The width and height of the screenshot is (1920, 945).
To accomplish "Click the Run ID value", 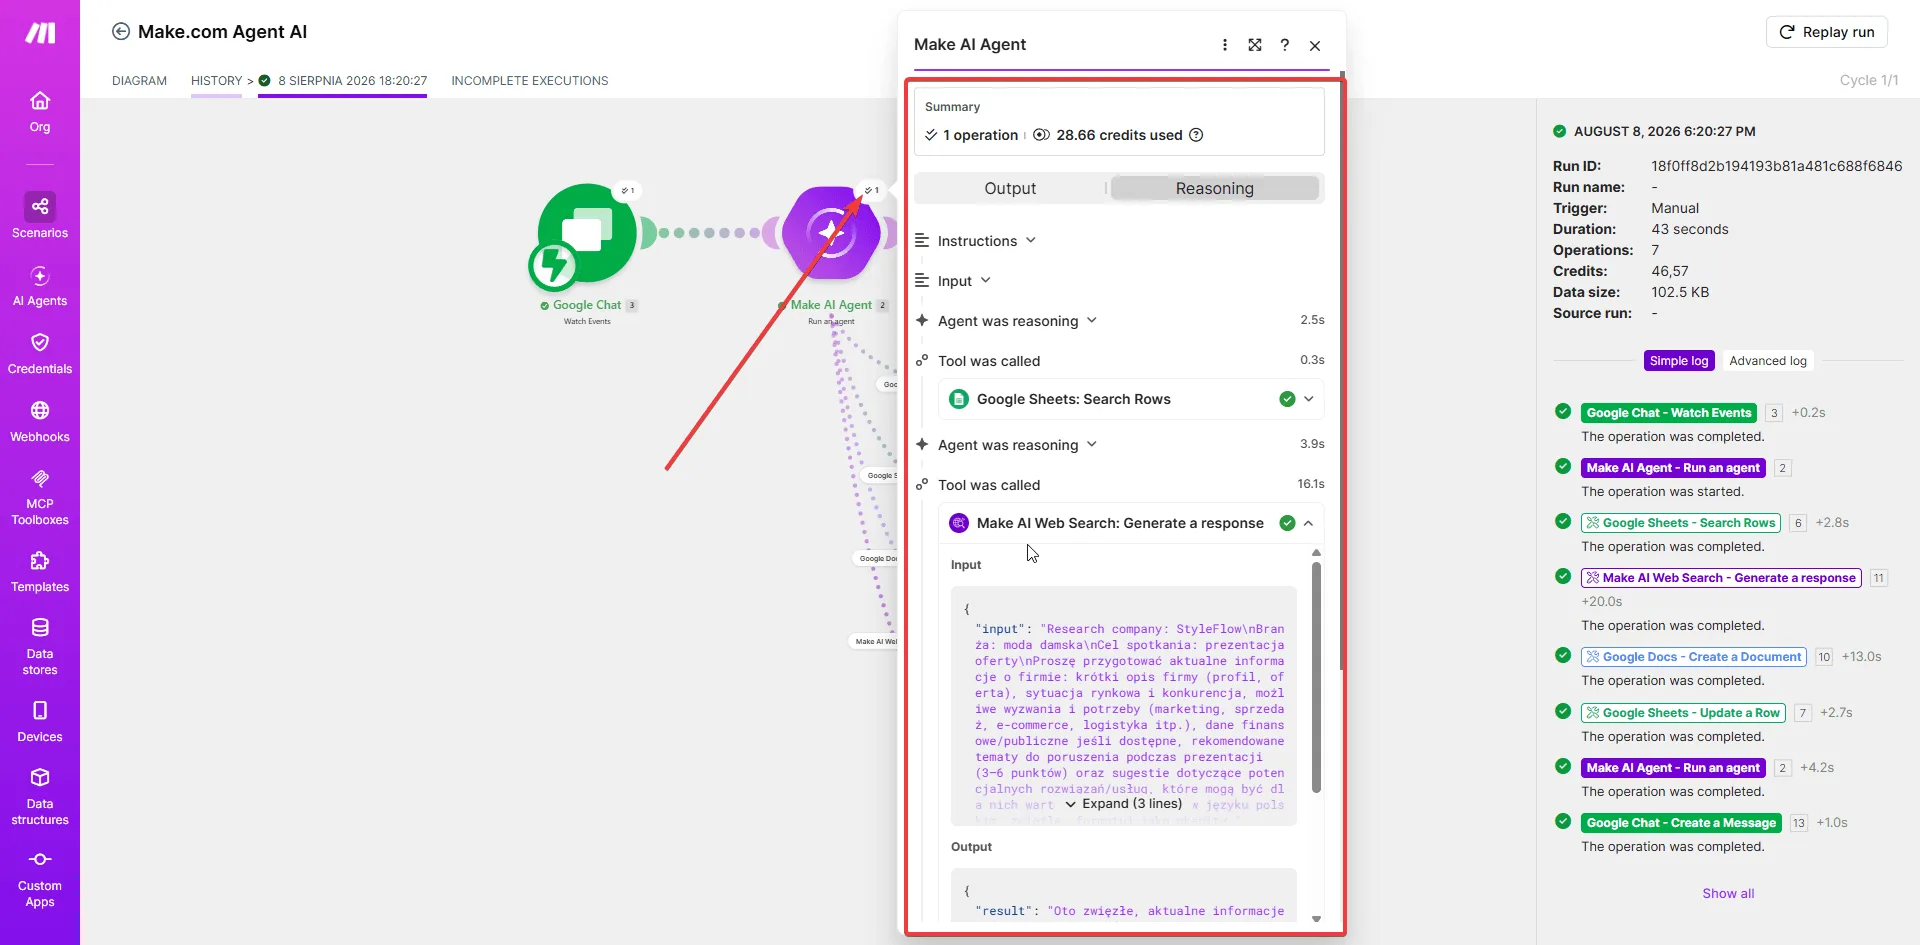I will click(1776, 166).
